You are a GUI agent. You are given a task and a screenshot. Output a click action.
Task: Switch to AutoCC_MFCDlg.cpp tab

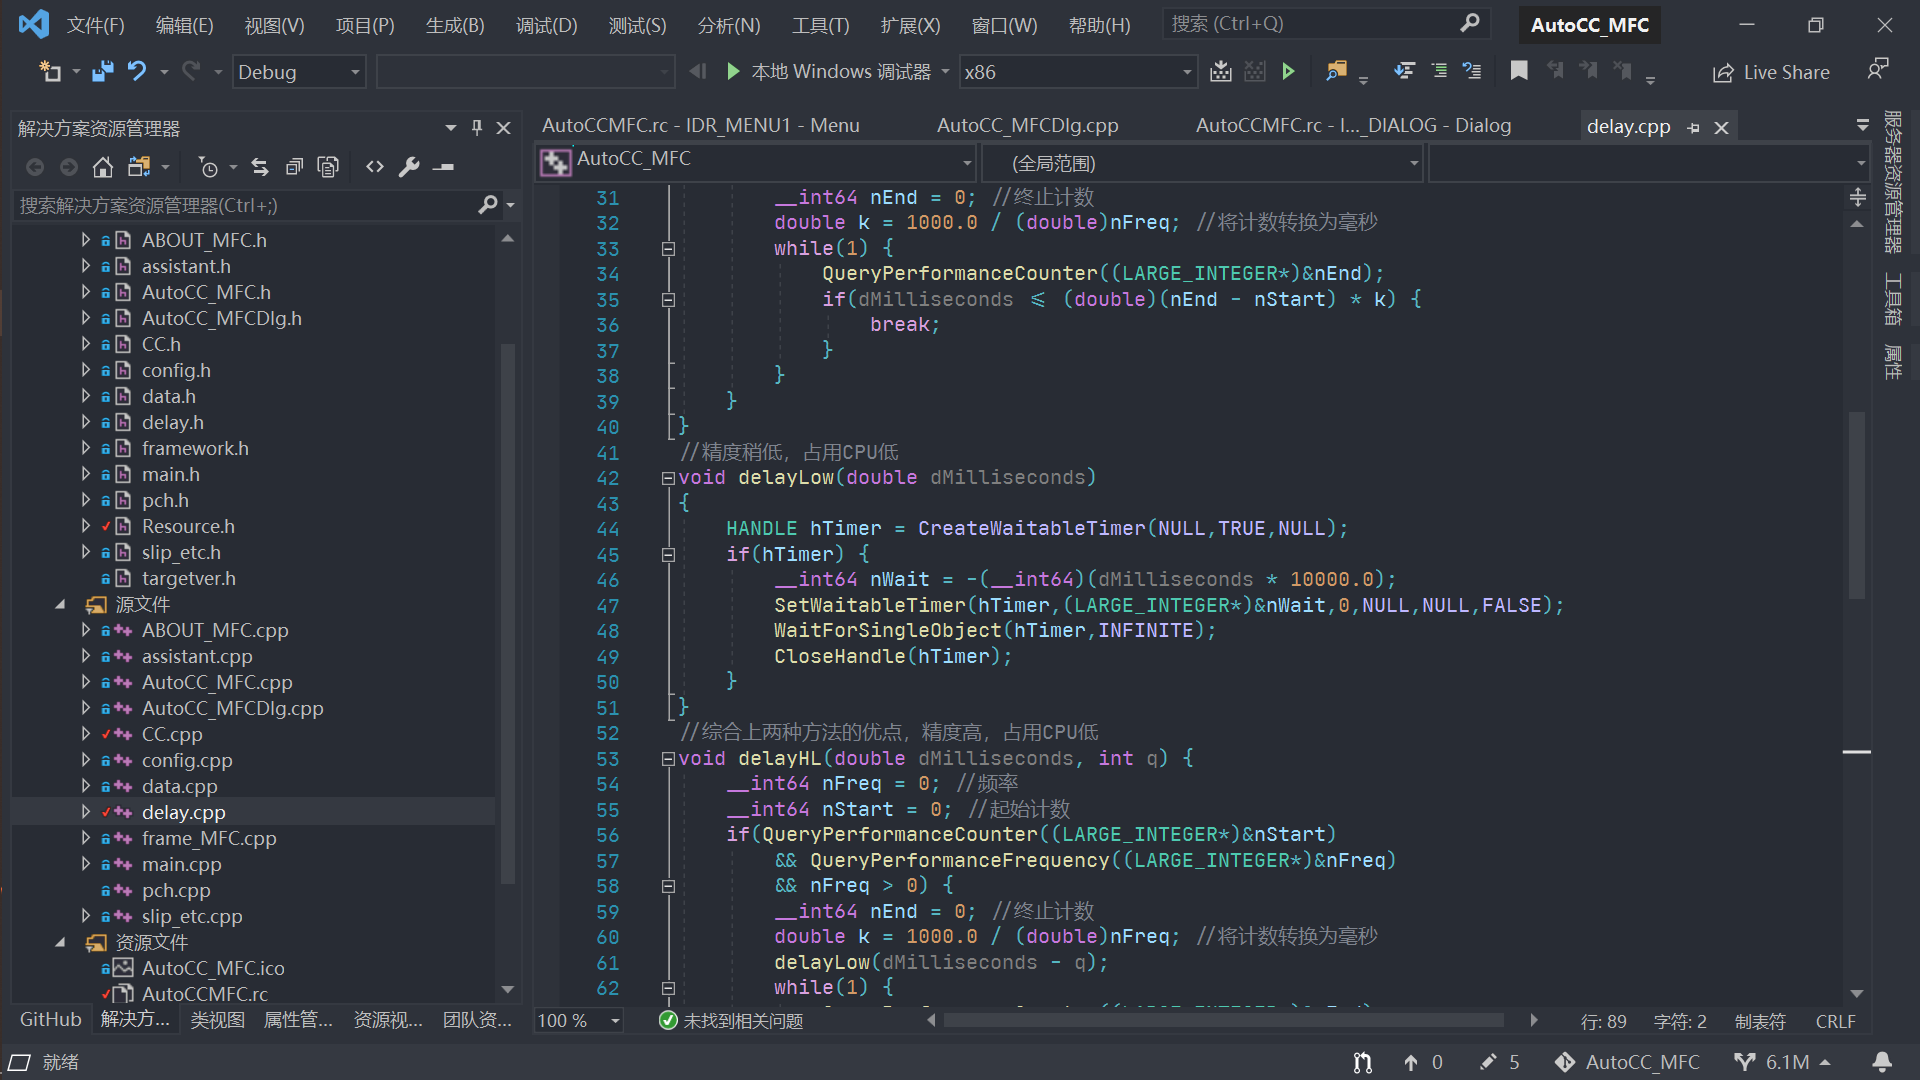(x=1027, y=126)
